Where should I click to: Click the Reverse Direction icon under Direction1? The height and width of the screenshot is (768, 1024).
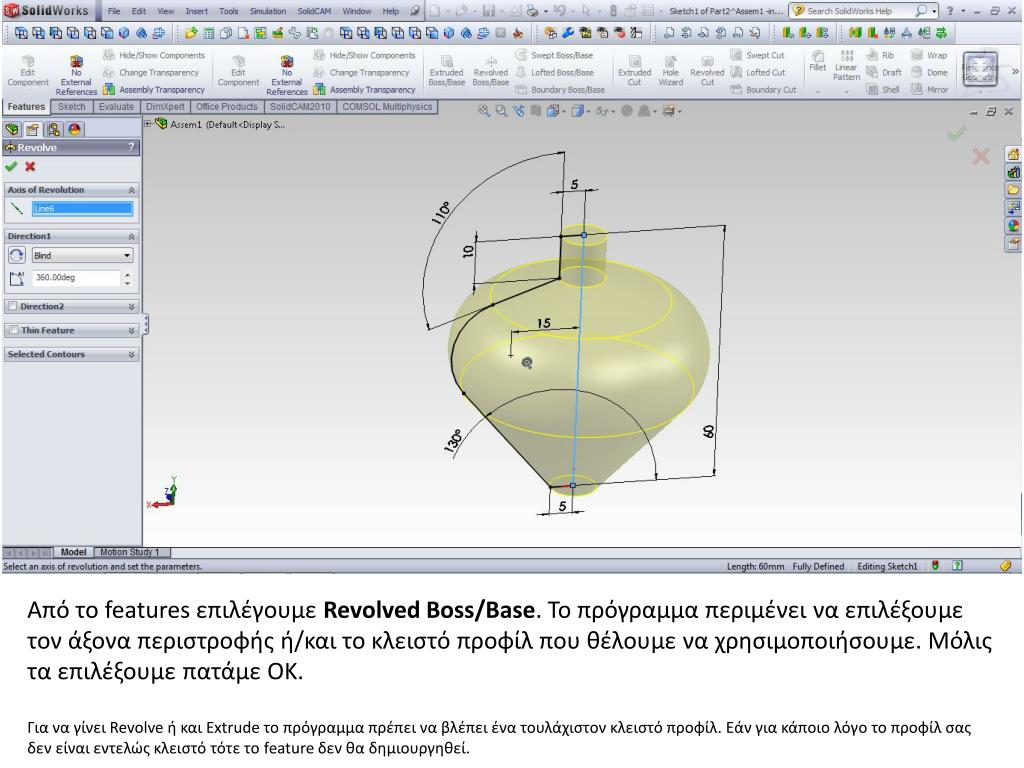coord(17,255)
